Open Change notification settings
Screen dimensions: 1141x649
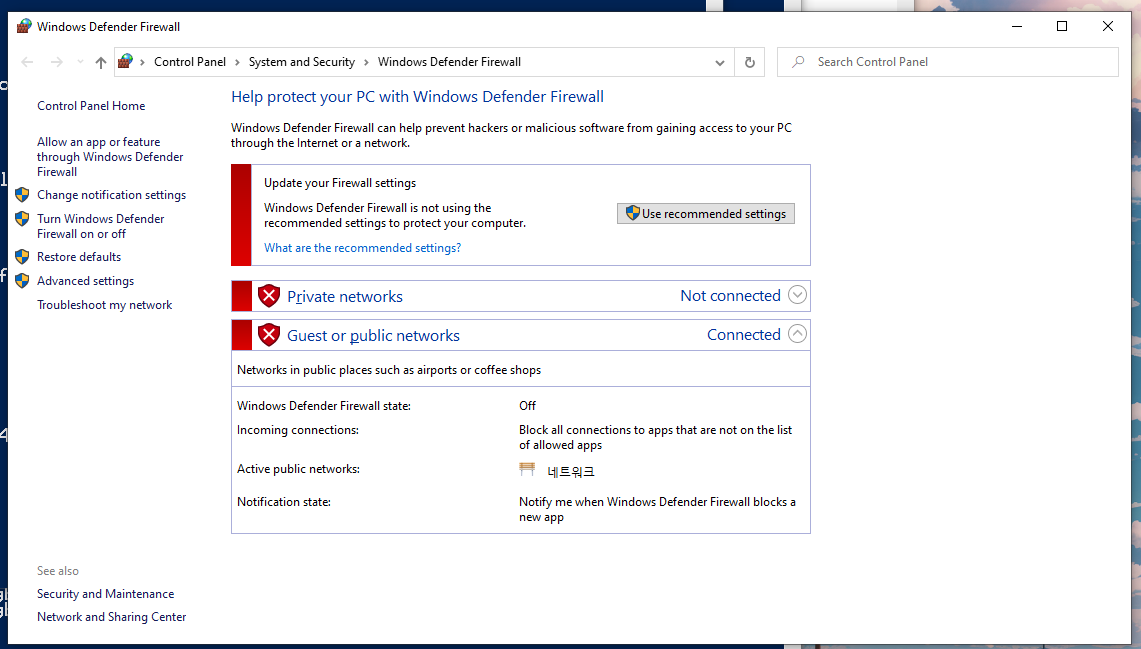click(111, 195)
